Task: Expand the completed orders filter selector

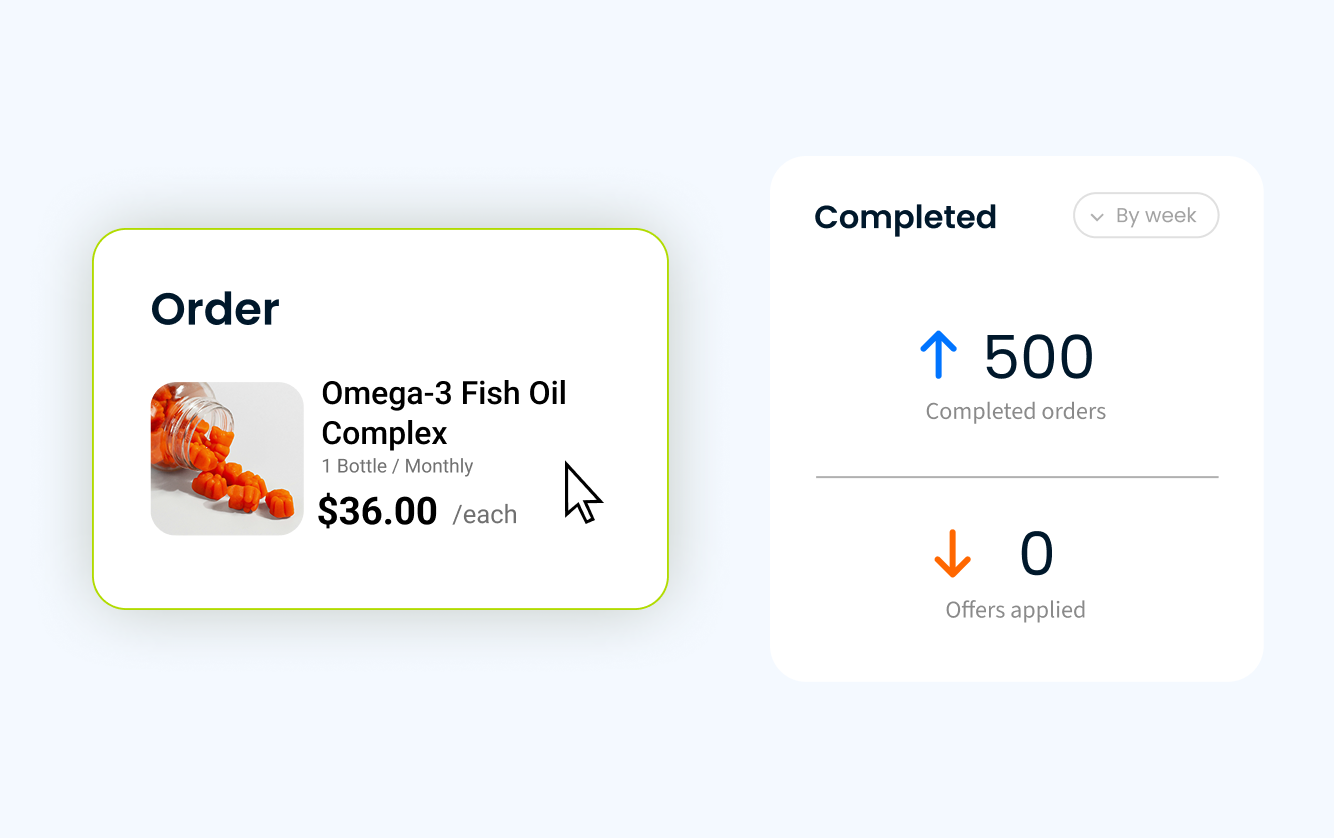Action: [1145, 215]
